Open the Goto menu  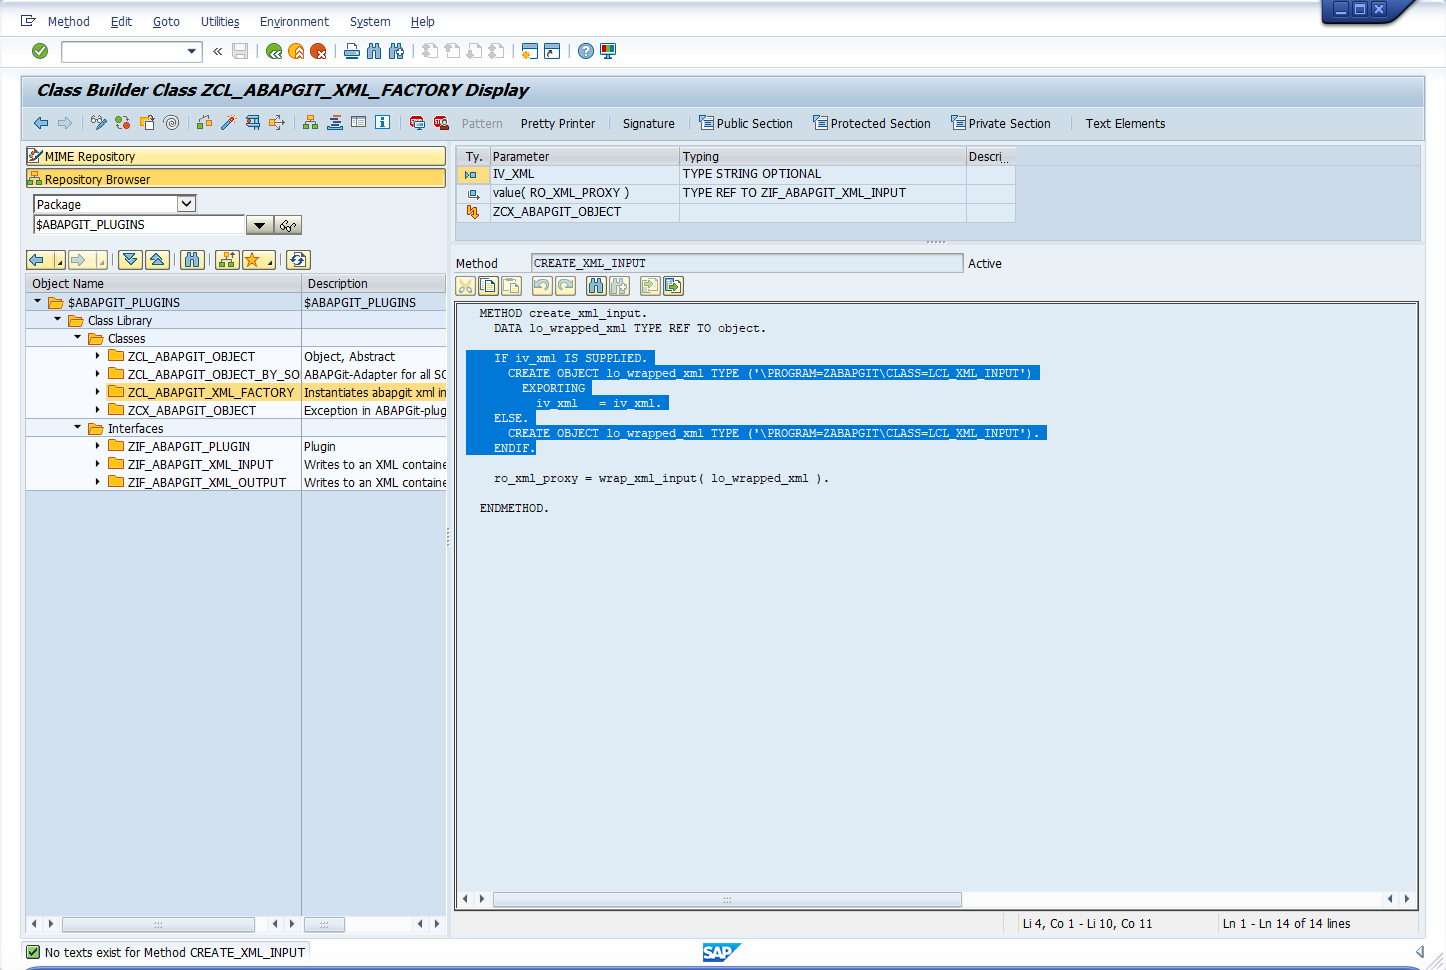pyautogui.click(x=166, y=22)
